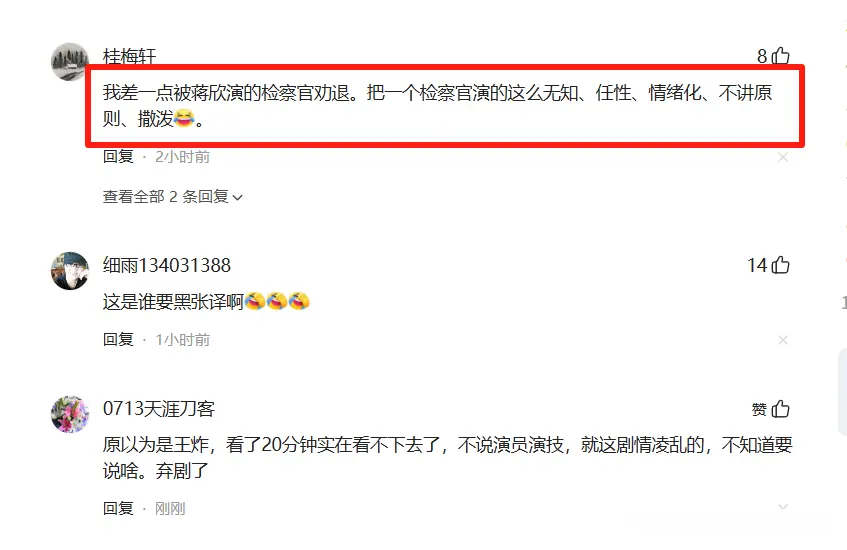847x550 pixels.
Task: Open 细雨134031388's avatar picture
Action: pyautogui.click(x=70, y=271)
